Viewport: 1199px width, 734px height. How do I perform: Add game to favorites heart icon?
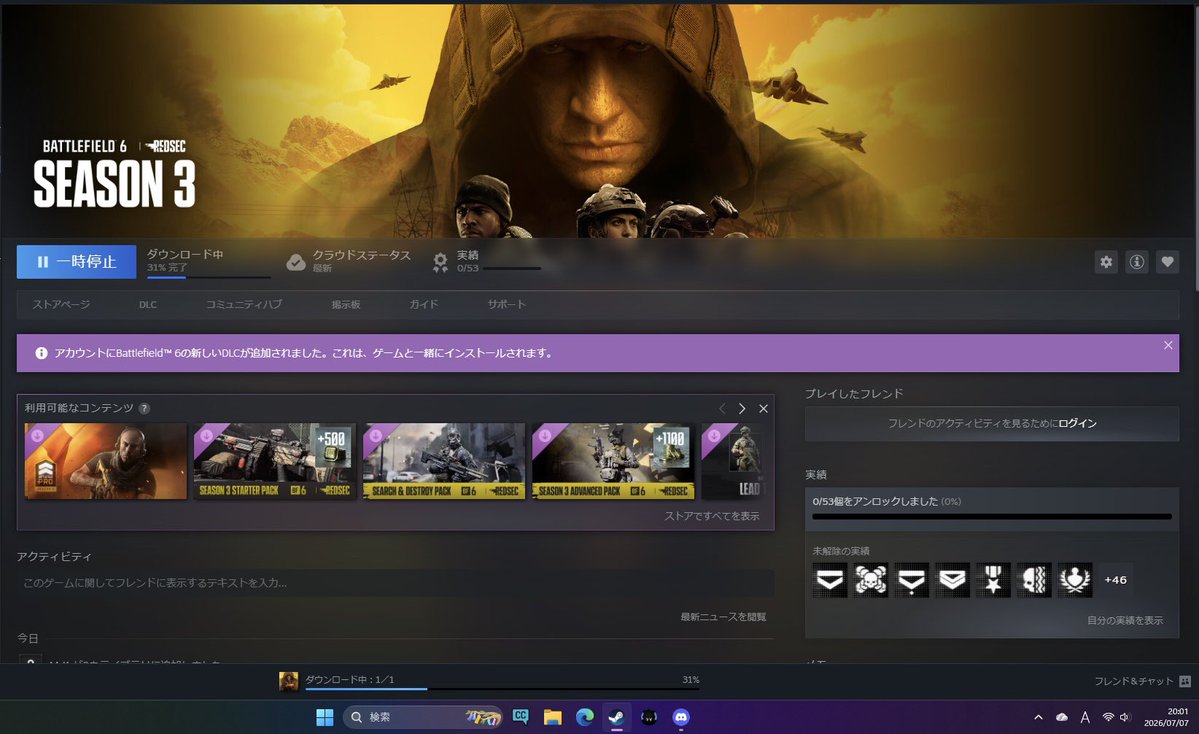[x=1168, y=262]
